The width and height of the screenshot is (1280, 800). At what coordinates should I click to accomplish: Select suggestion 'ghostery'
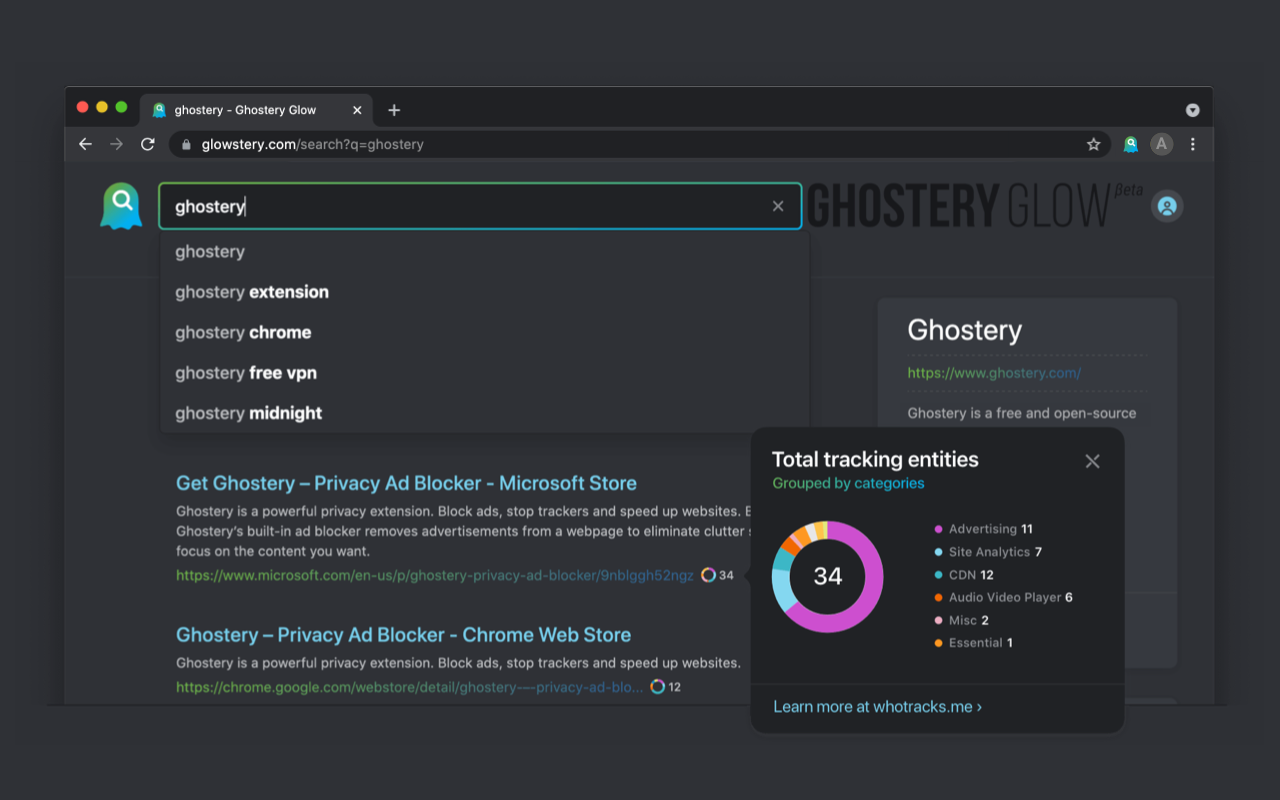(484, 252)
